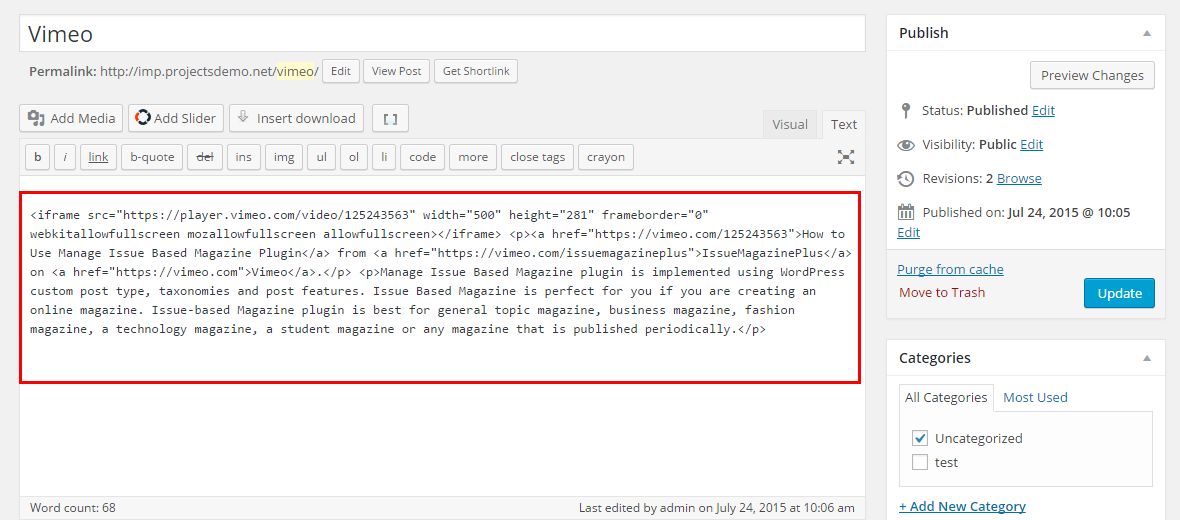1180x520 pixels.
Task: Click the shortcode brackets icon button
Action: pyautogui.click(x=390, y=118)
